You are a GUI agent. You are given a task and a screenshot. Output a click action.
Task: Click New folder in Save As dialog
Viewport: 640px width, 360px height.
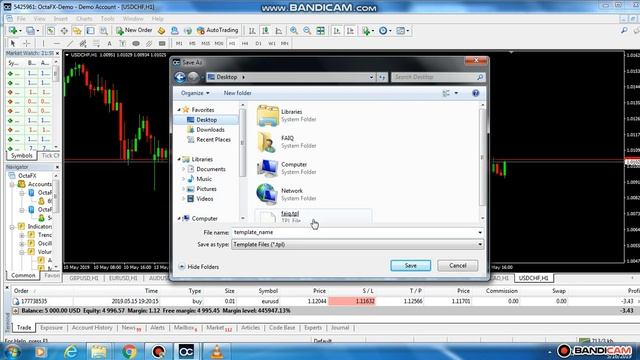tap(237, 93)
